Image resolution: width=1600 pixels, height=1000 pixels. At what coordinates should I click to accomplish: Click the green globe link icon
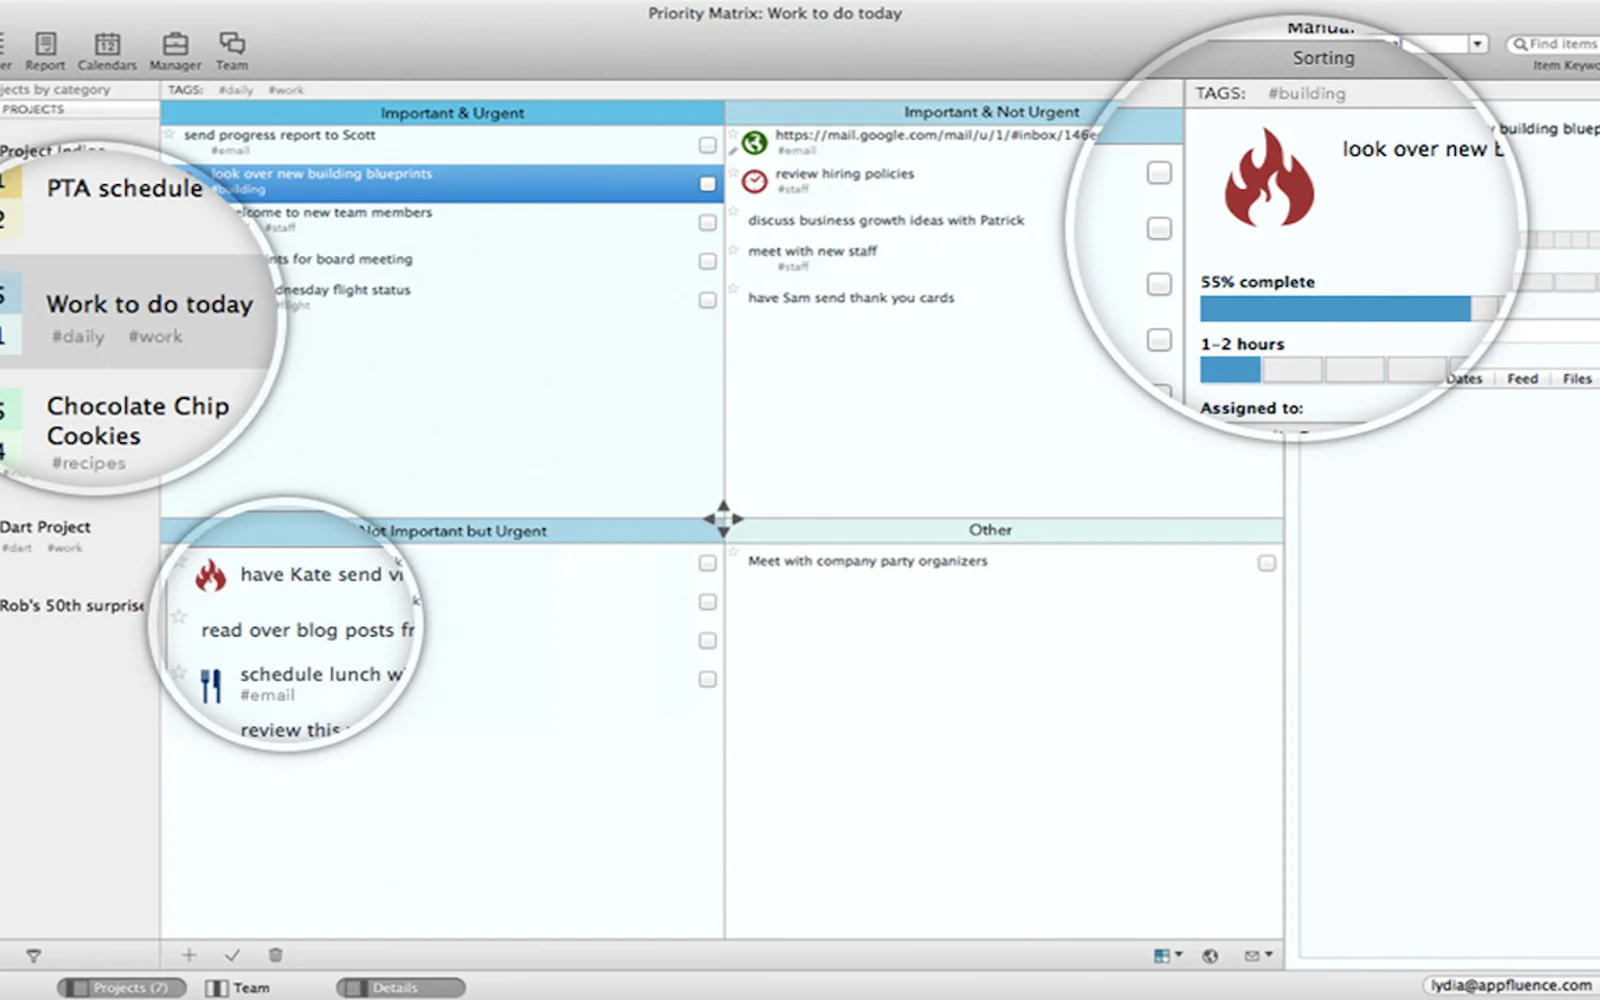click(x=755, y=142)
